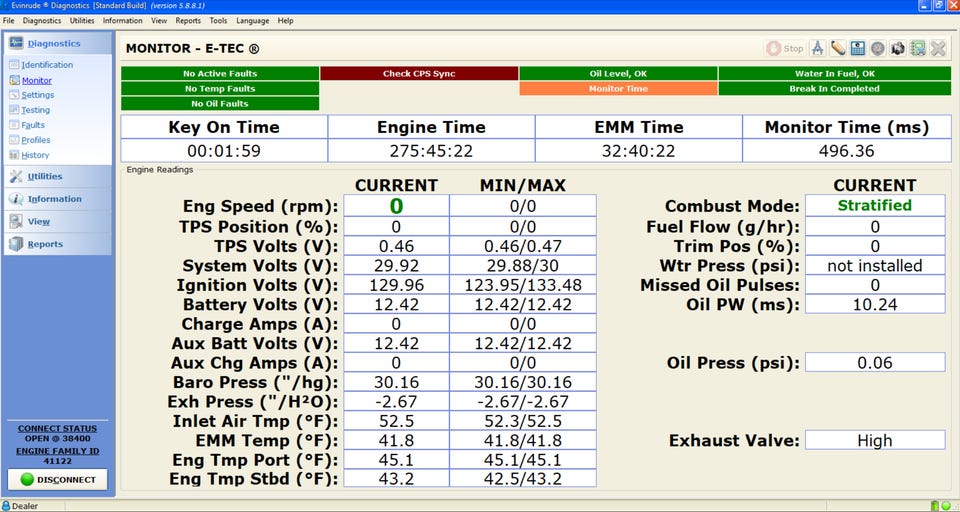The image size is (960, 512).
Task: Click the pencil edit toolbar icon
Action: [838, 48]
